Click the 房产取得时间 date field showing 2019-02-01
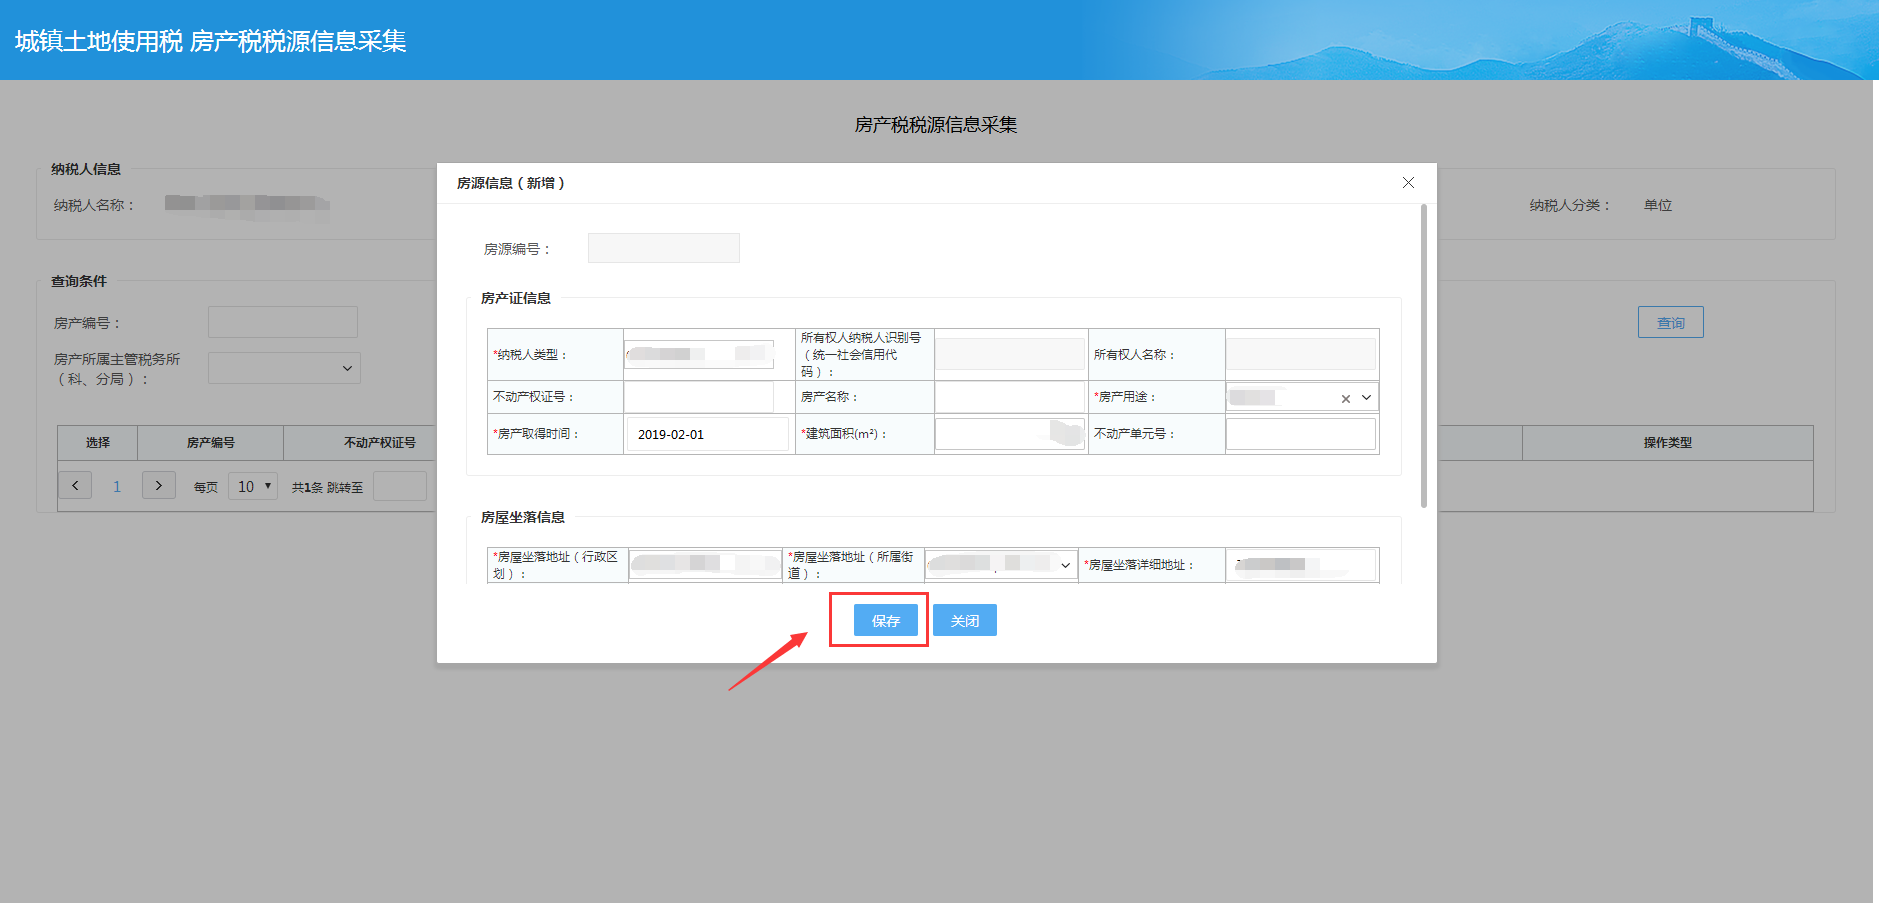The width and height of the screenshot is (1879, 906). coord(708,433)
